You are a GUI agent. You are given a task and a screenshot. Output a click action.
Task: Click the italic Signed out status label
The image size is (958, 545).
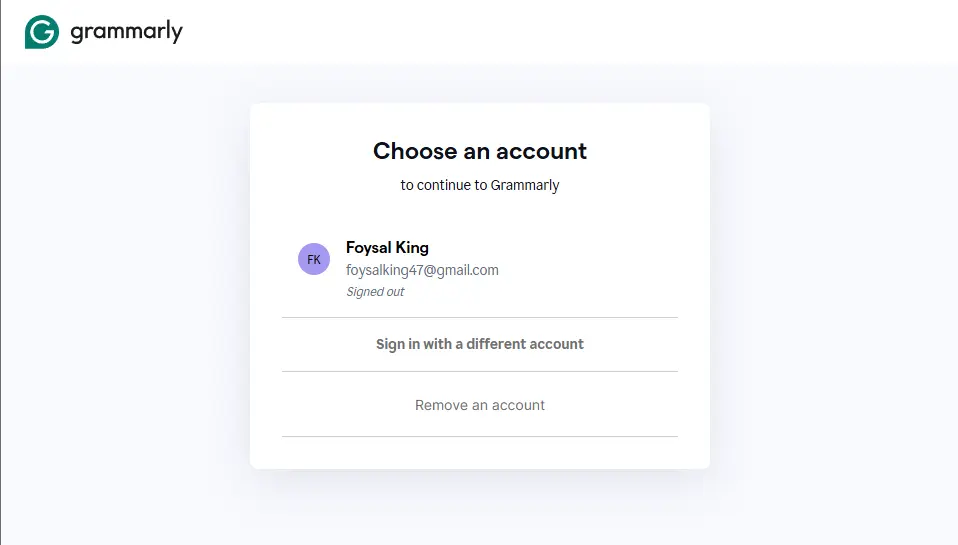point(375,292)
